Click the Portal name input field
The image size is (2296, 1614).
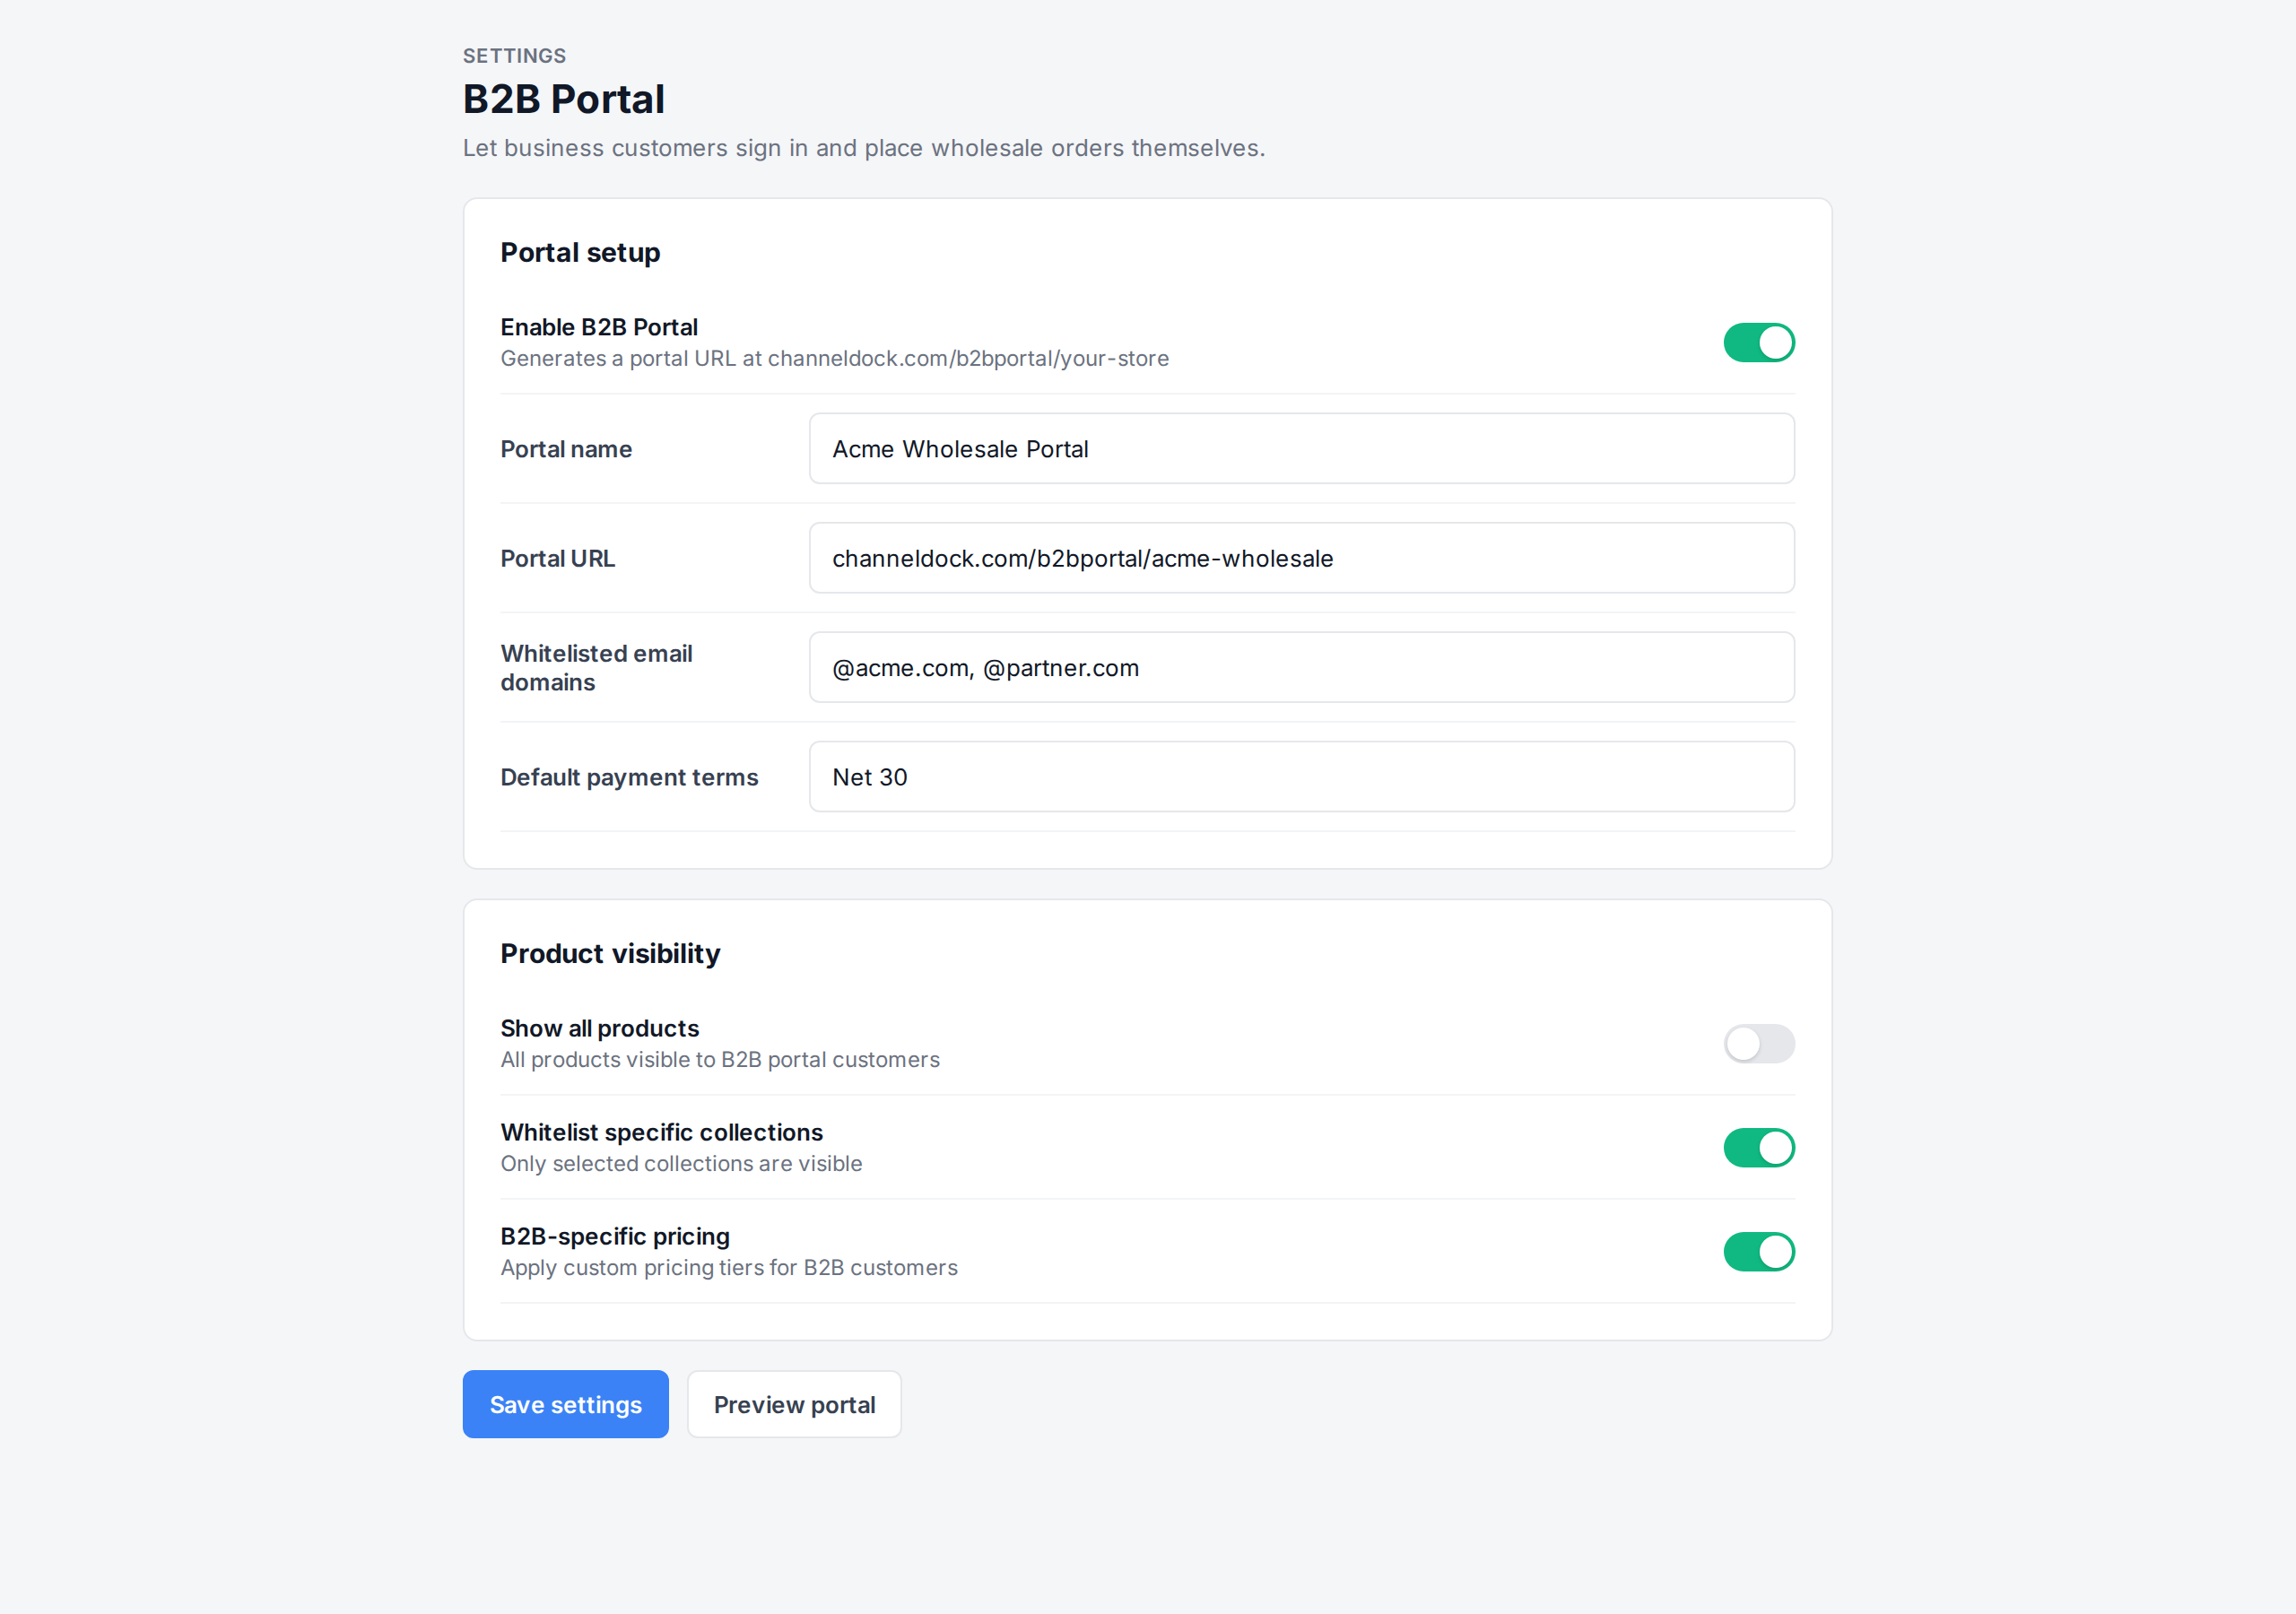1301,449
